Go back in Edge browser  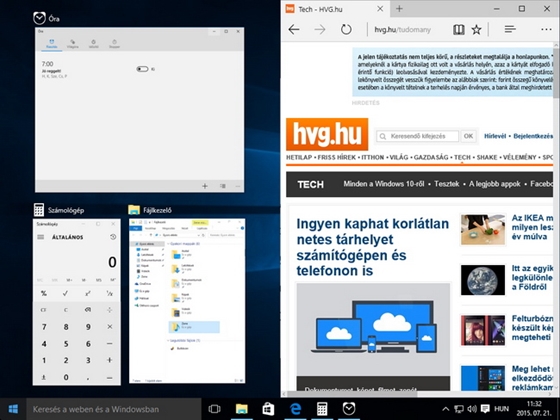pyautogui.click(x=294, y=29)
